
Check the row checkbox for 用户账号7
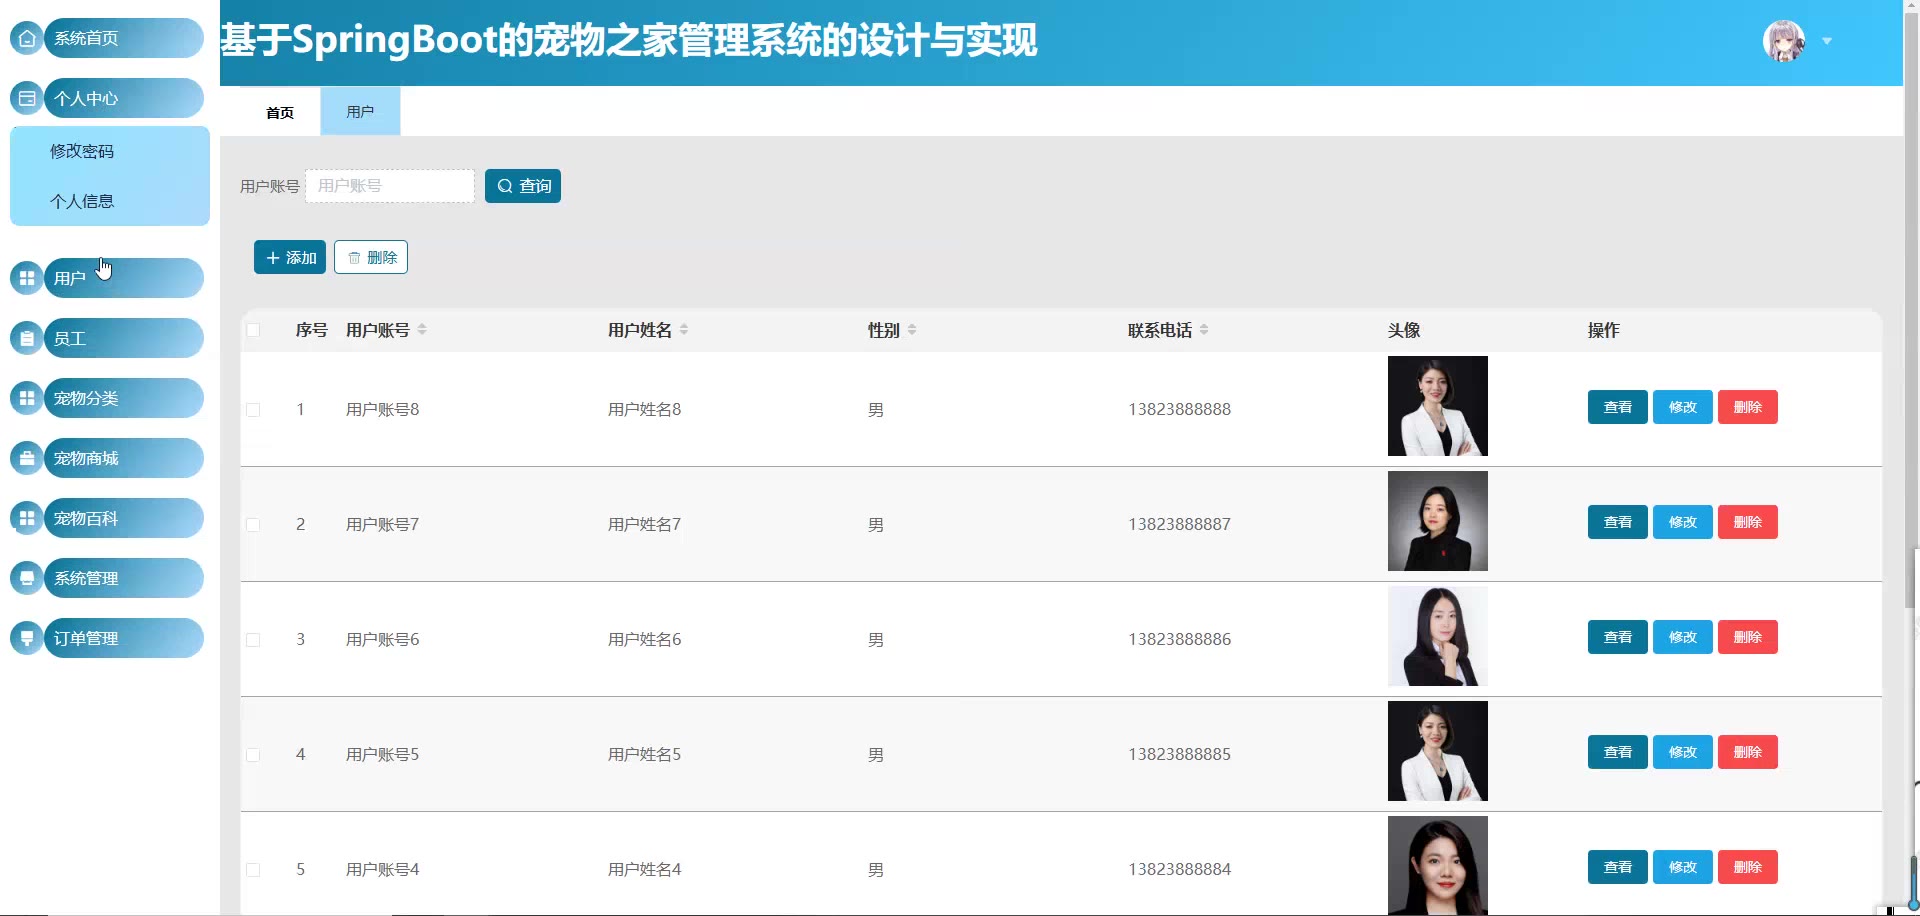[253, 525]
